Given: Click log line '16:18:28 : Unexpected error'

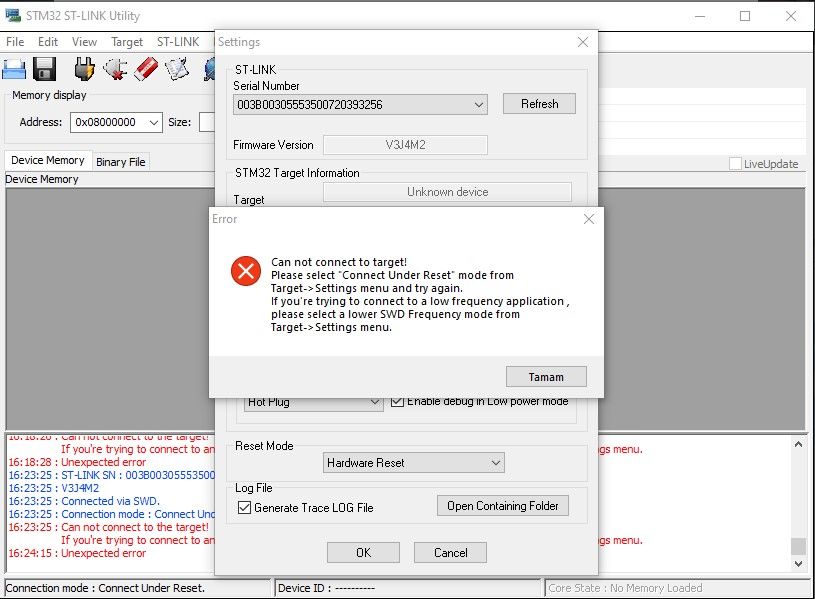Looking at the screenshot, I should tap(77, 462).
